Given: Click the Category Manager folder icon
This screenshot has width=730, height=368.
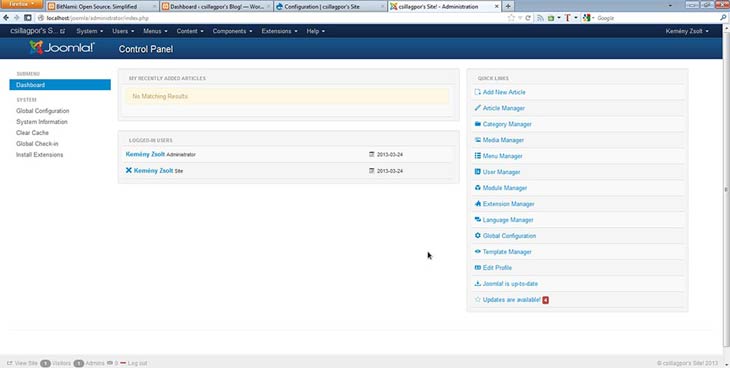Looking at the screenshot, I should coord(477,124).
